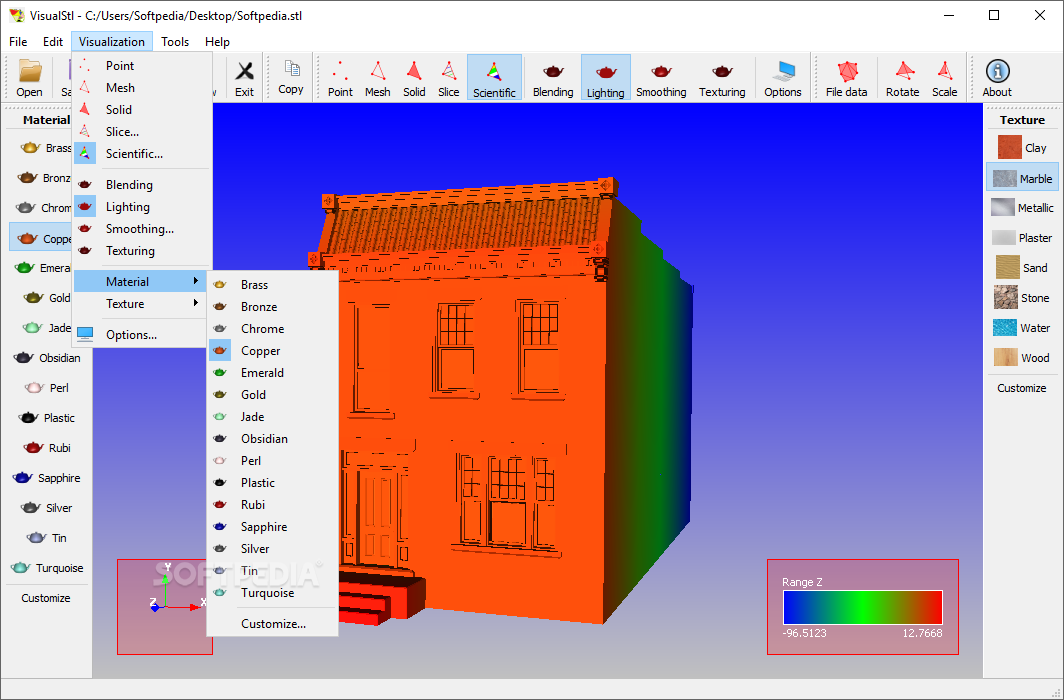Open the File menu

coord(18,41)
